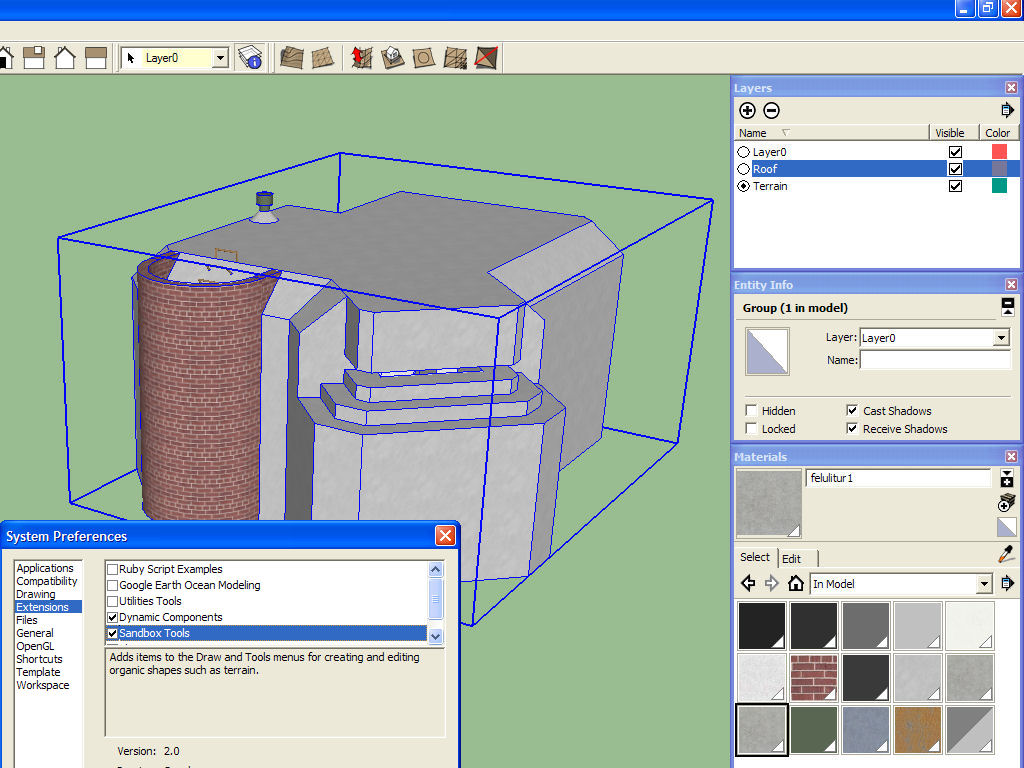Select the Sandbox Drape tool
The height and width of the screenshot is (768, 1024).
pyautogui.click(x=423, y=57)
